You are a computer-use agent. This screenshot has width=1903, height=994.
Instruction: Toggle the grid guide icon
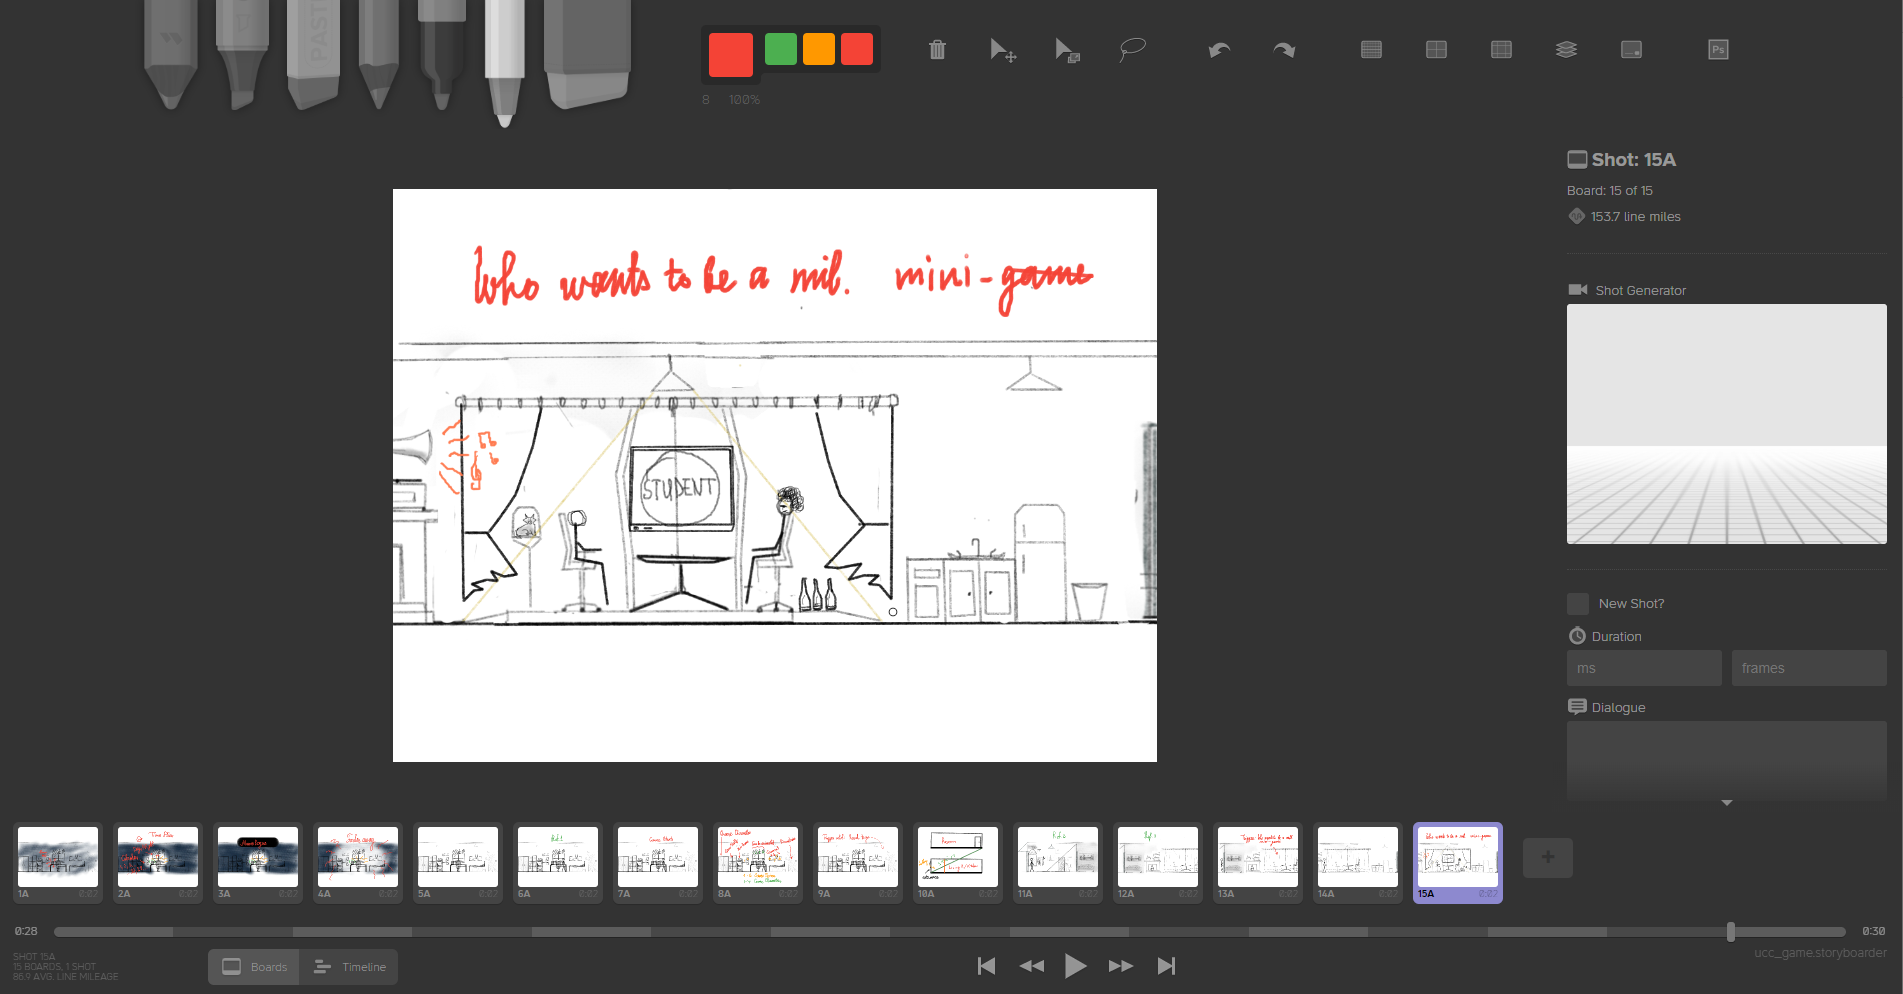tap(1371, 49)
